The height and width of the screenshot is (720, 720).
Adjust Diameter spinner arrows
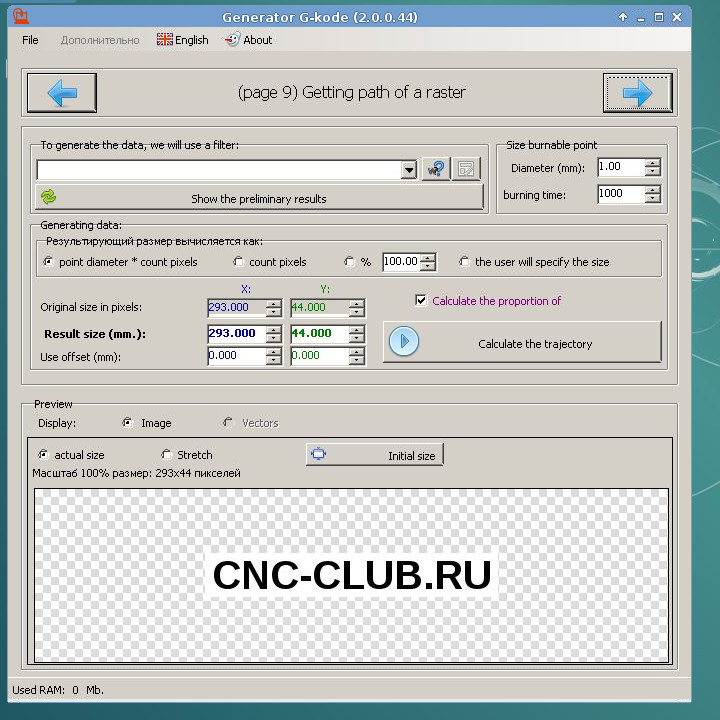point(652,167)
